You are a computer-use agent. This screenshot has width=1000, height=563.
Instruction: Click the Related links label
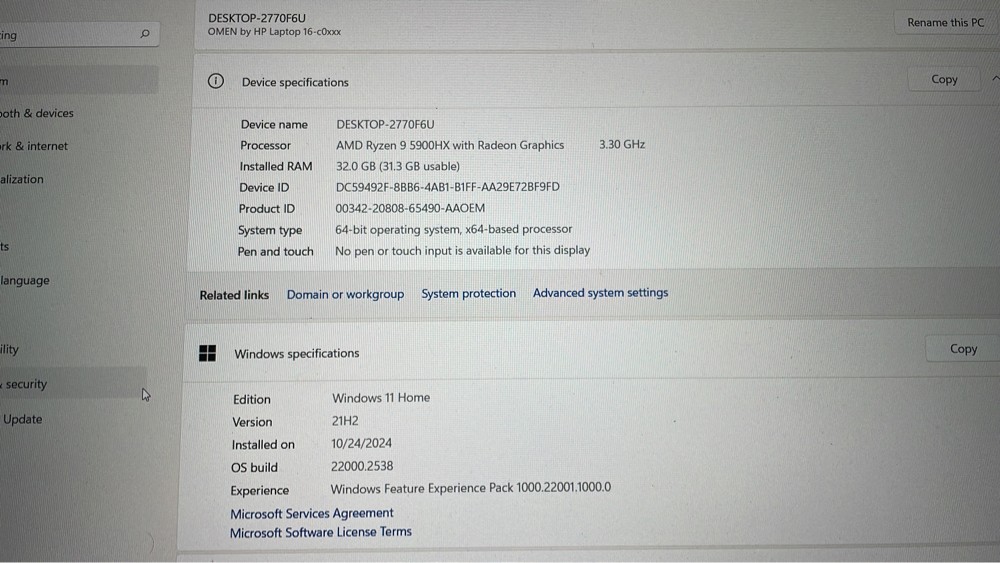[234, 295]
